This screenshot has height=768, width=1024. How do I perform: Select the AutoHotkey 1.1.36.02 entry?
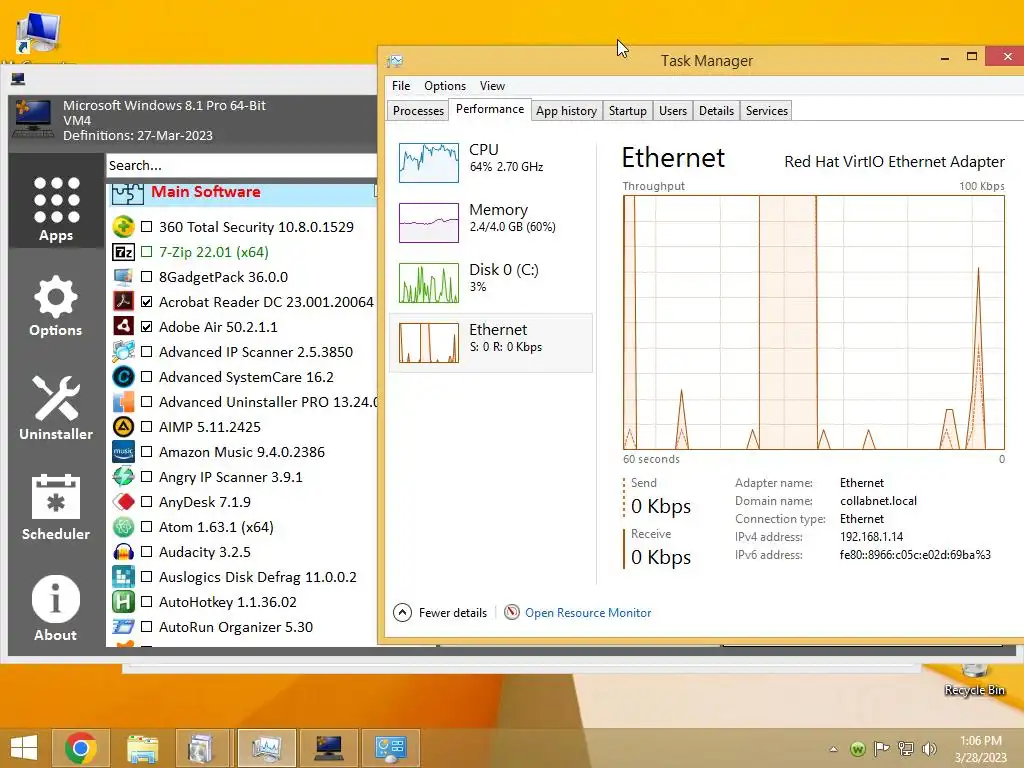tap(227, 601)
